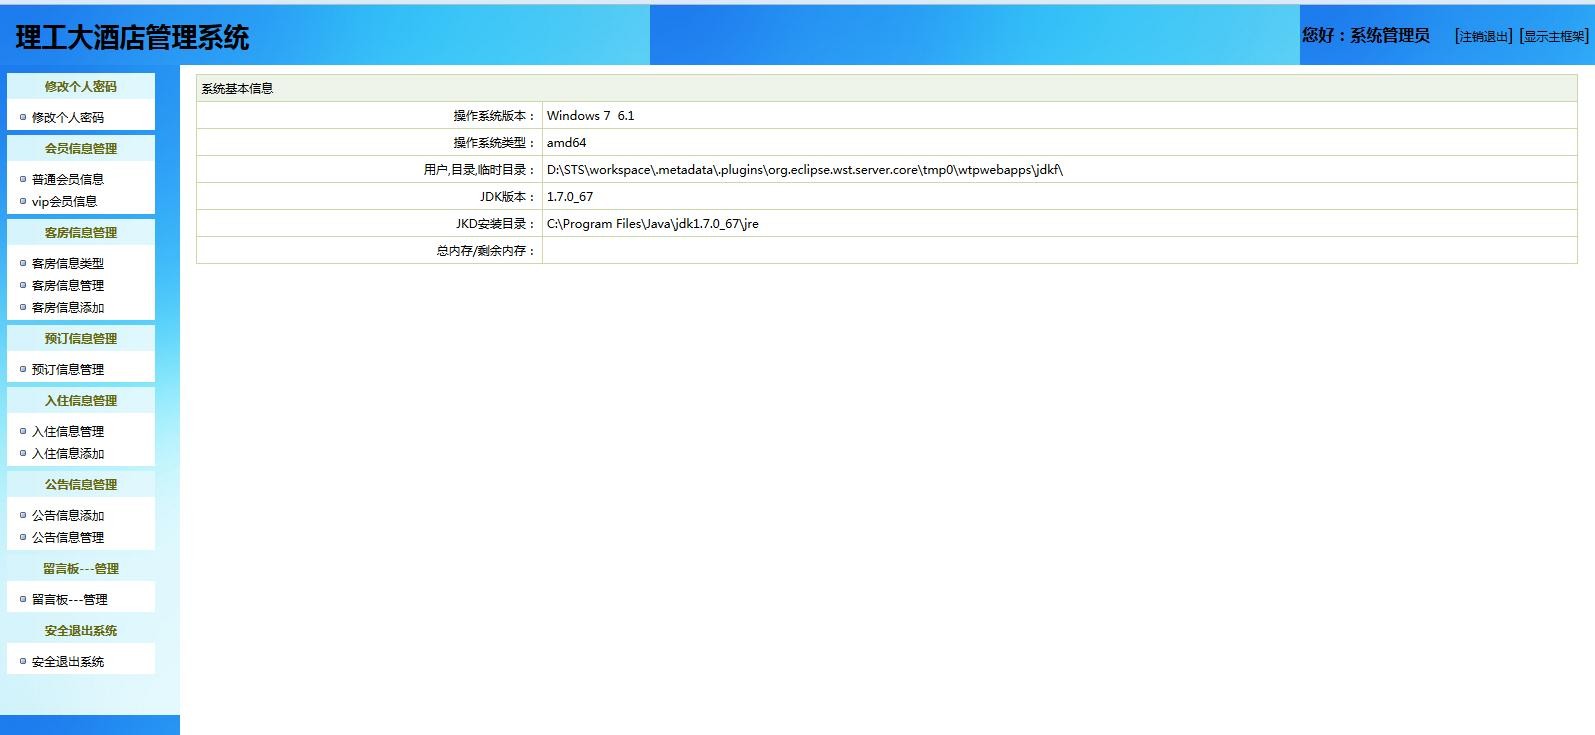Image resolution: width=1595 pixels, height=735 pixels.
Task: Toggle the 安全退出系统 section header
Action: coord(81,630)
